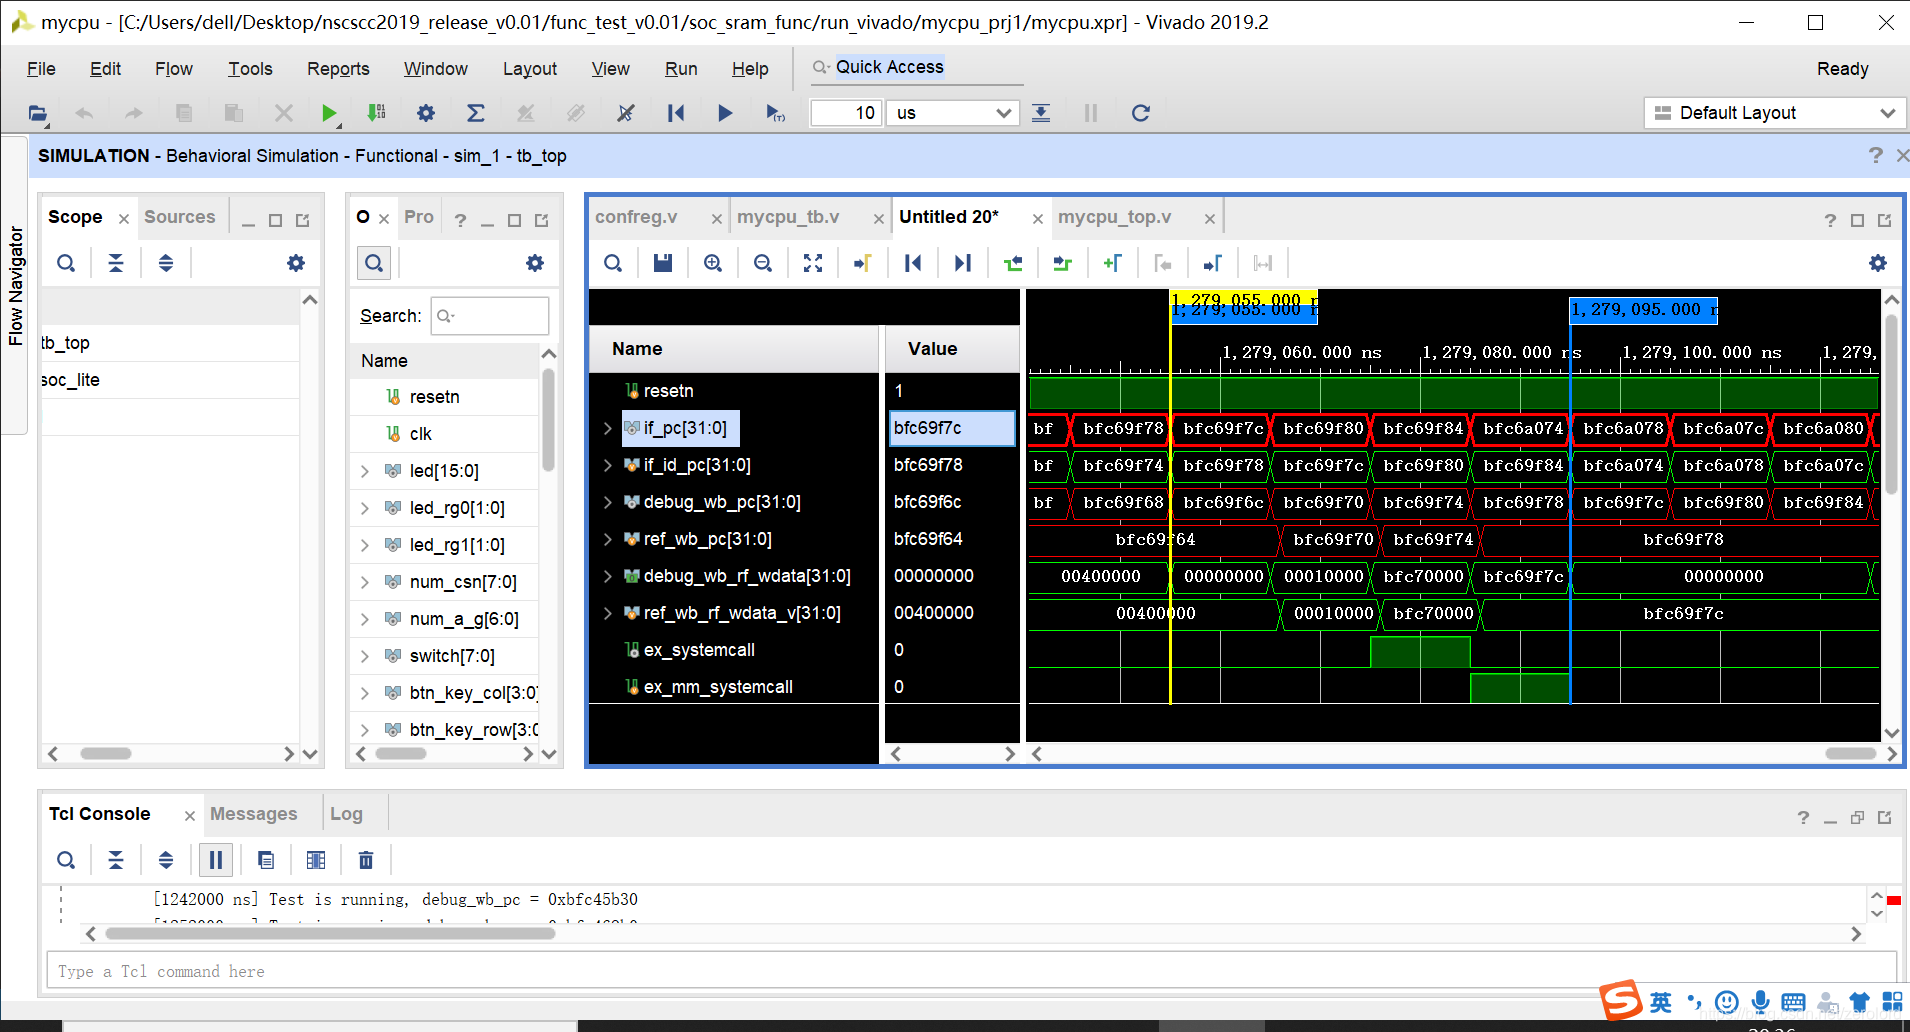Click the Step simulation icon

pos(1041,113)
